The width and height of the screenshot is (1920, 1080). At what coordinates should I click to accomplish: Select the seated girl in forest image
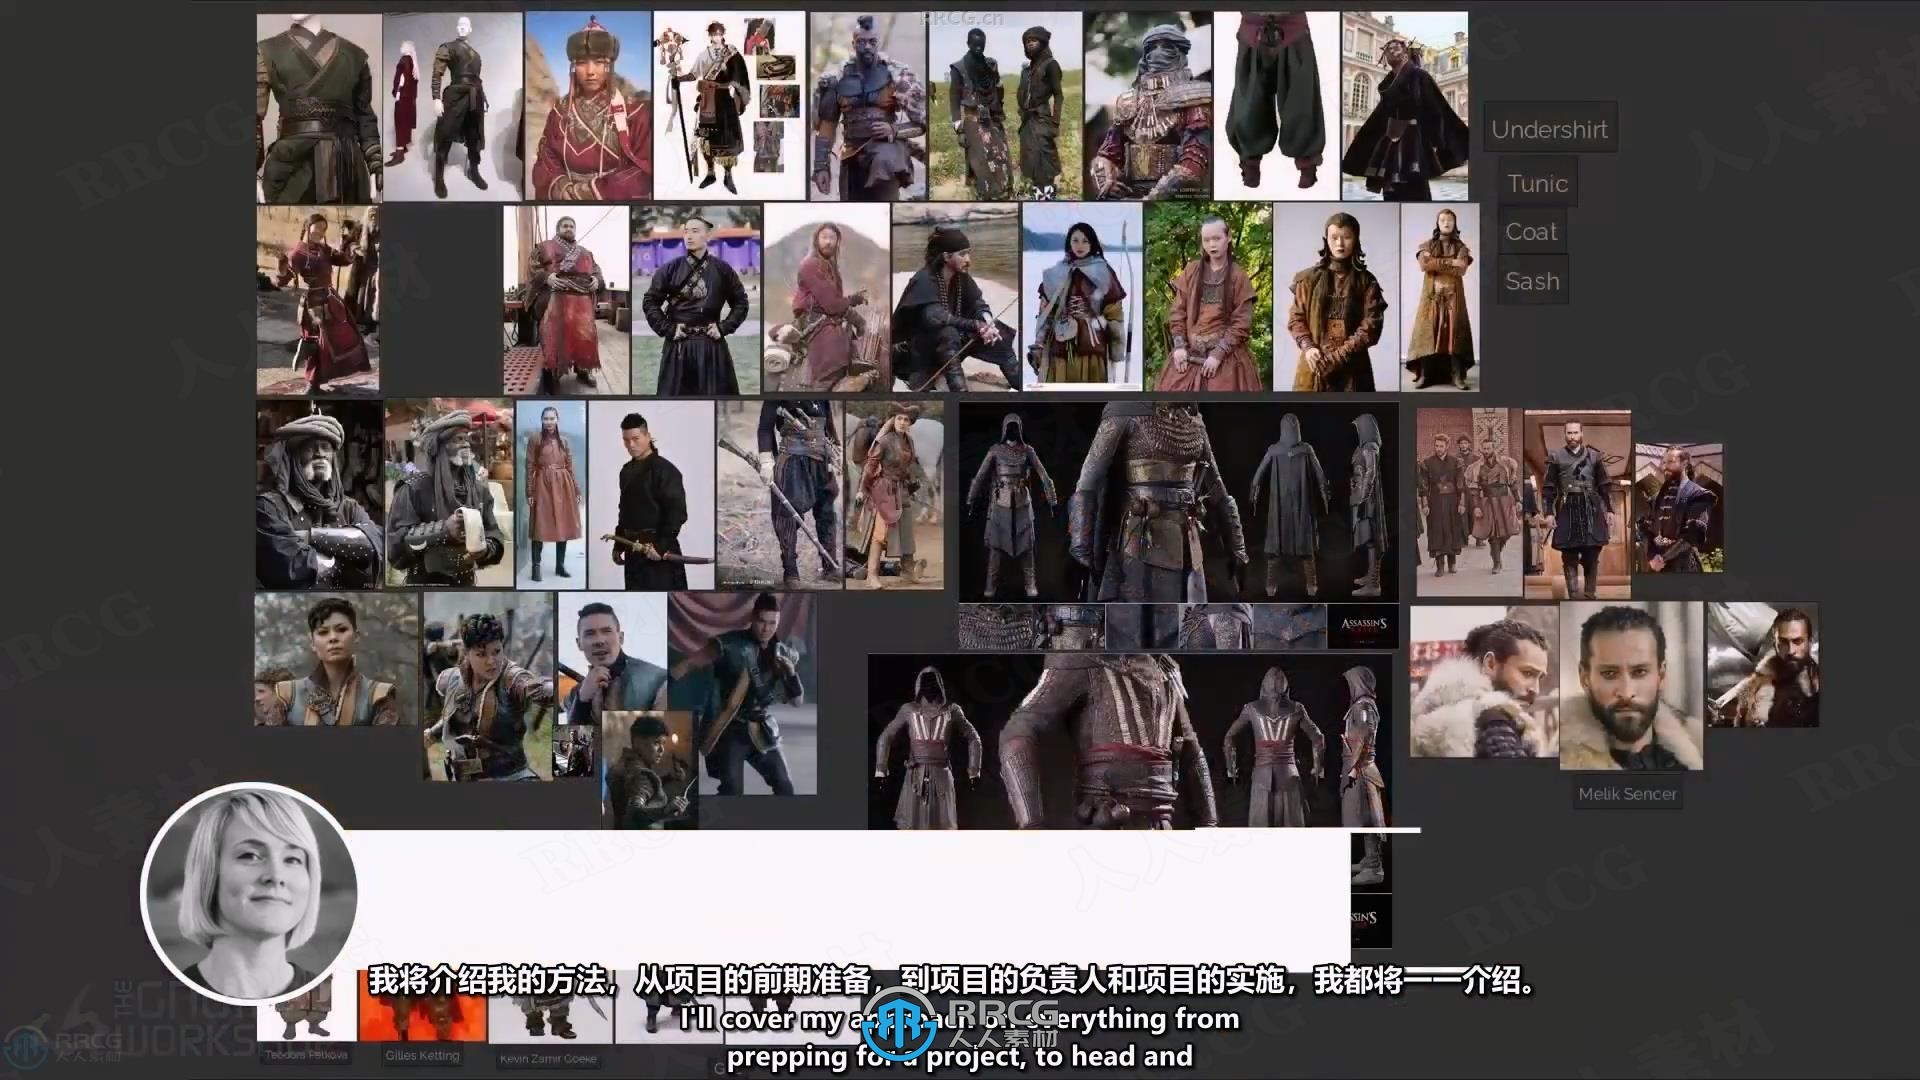[x=1208, y=298]
